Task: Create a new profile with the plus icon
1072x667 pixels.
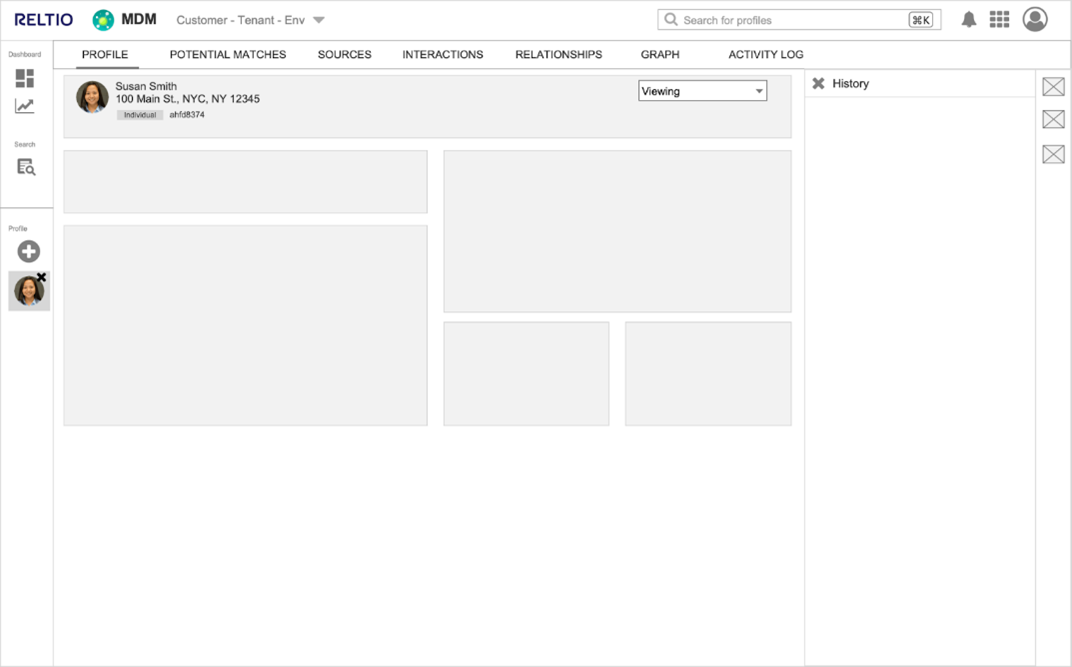Action: tap(27, 251)
